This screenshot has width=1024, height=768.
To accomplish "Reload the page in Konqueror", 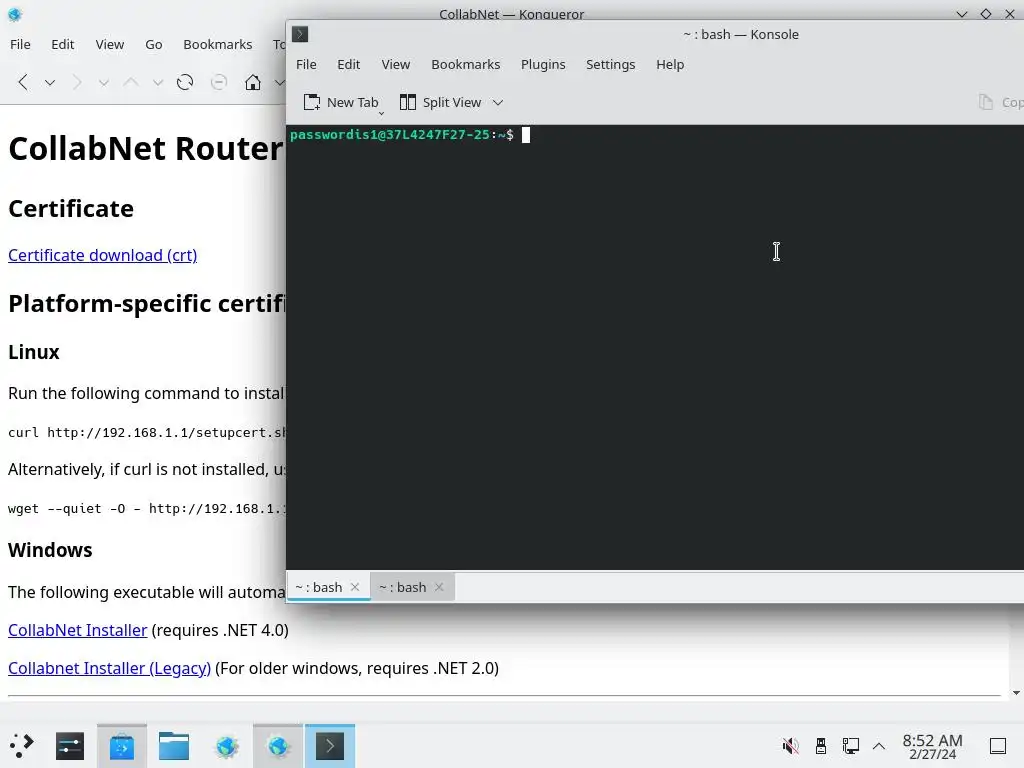I will [x=185, y=82].
